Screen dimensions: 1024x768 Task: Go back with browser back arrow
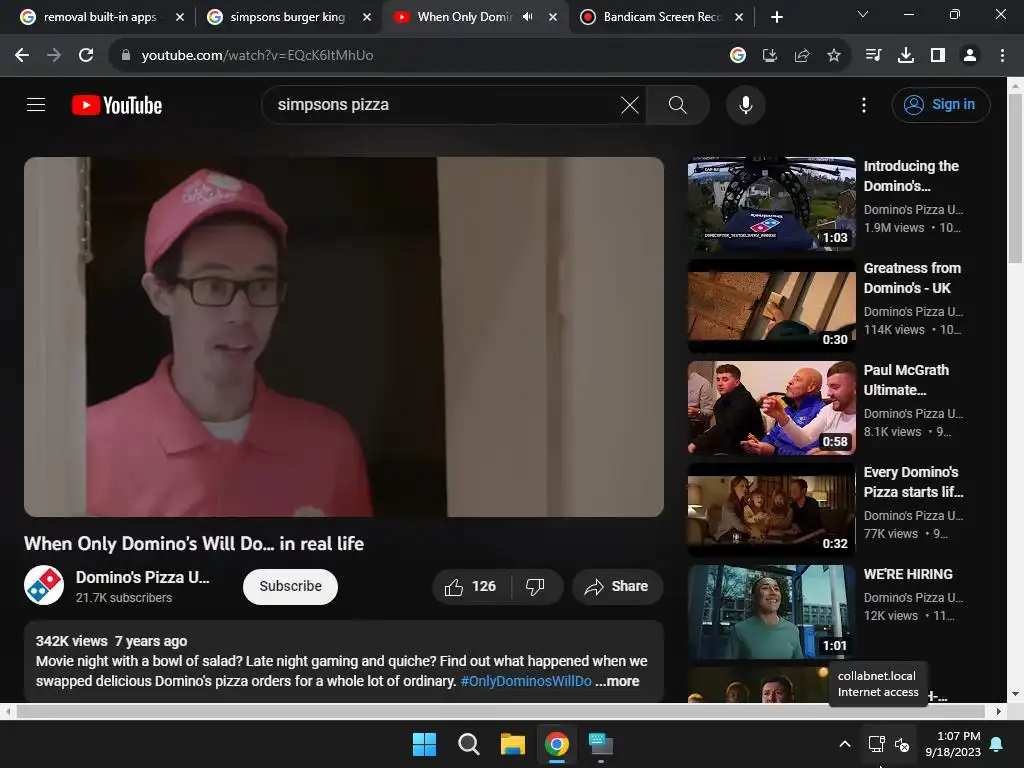(22, 56)
